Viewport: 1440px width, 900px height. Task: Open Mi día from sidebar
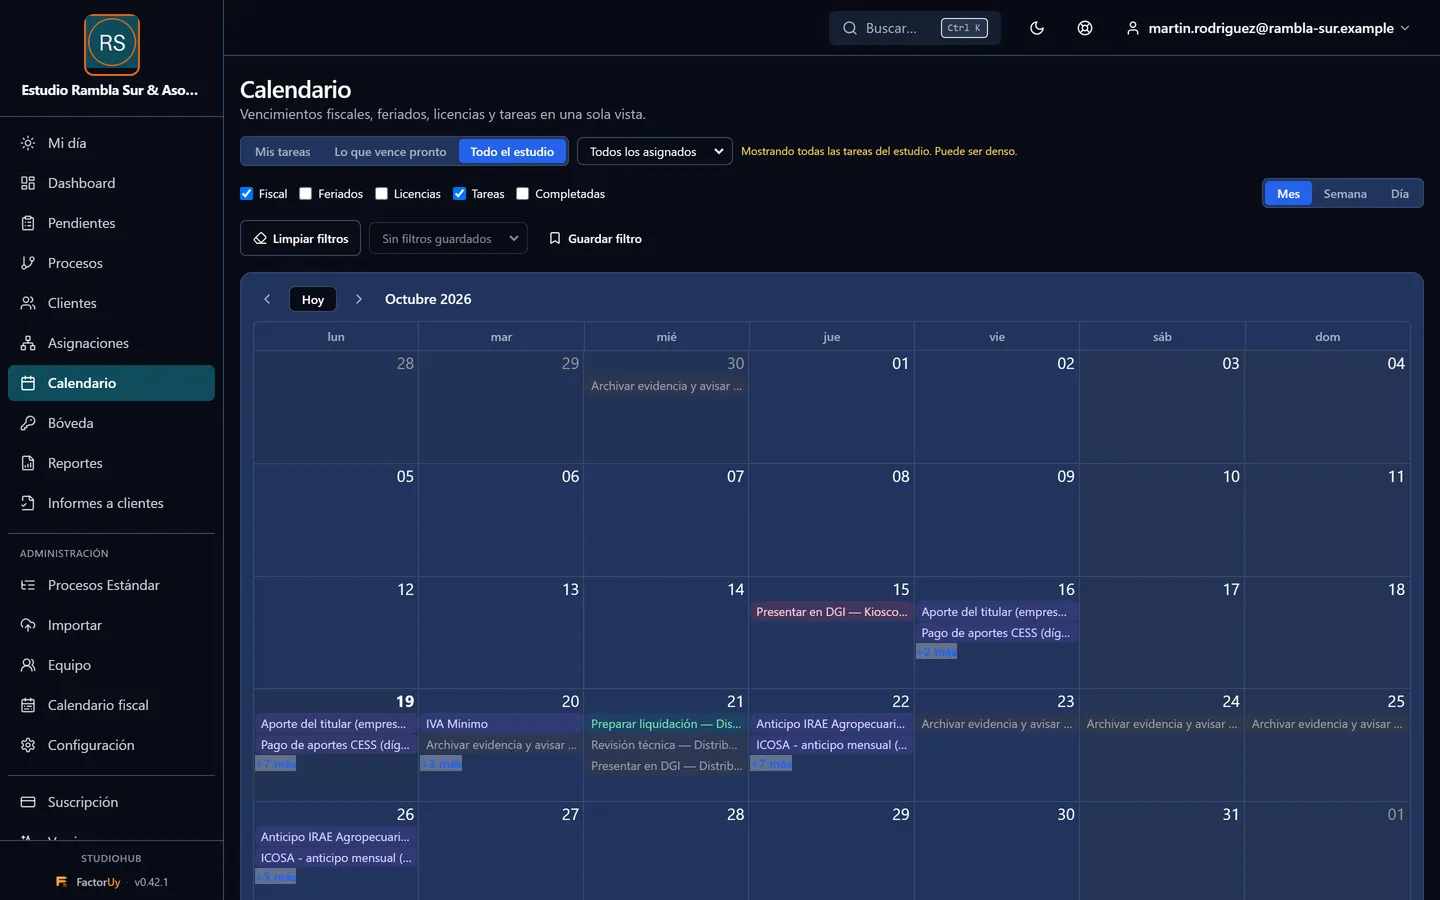(x=111, y=143)
